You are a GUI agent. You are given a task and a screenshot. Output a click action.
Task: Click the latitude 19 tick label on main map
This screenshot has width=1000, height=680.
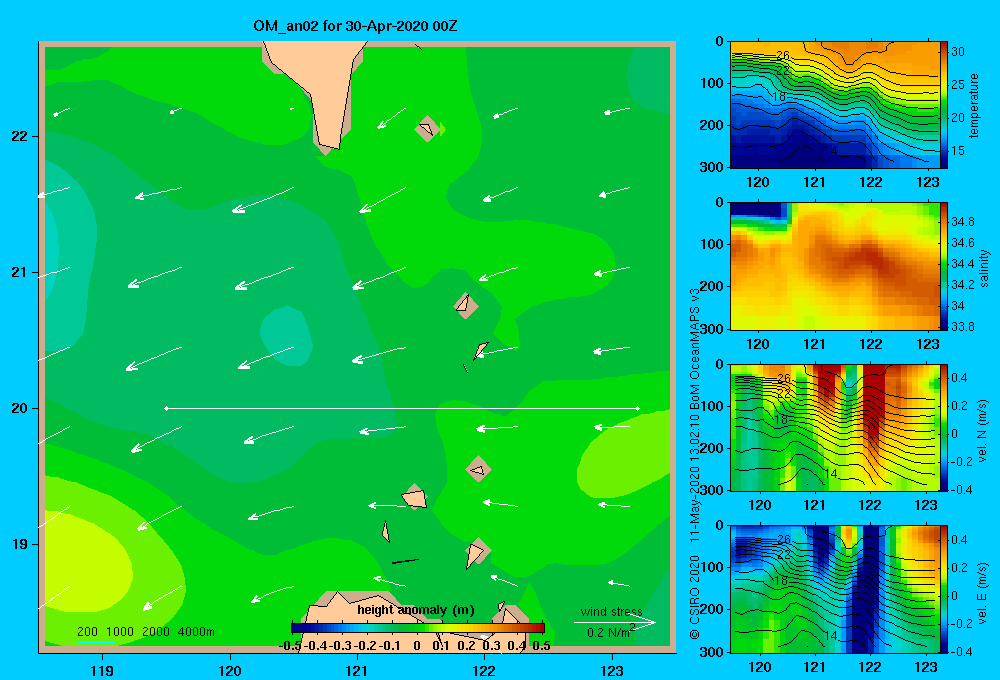click(20, 544)
